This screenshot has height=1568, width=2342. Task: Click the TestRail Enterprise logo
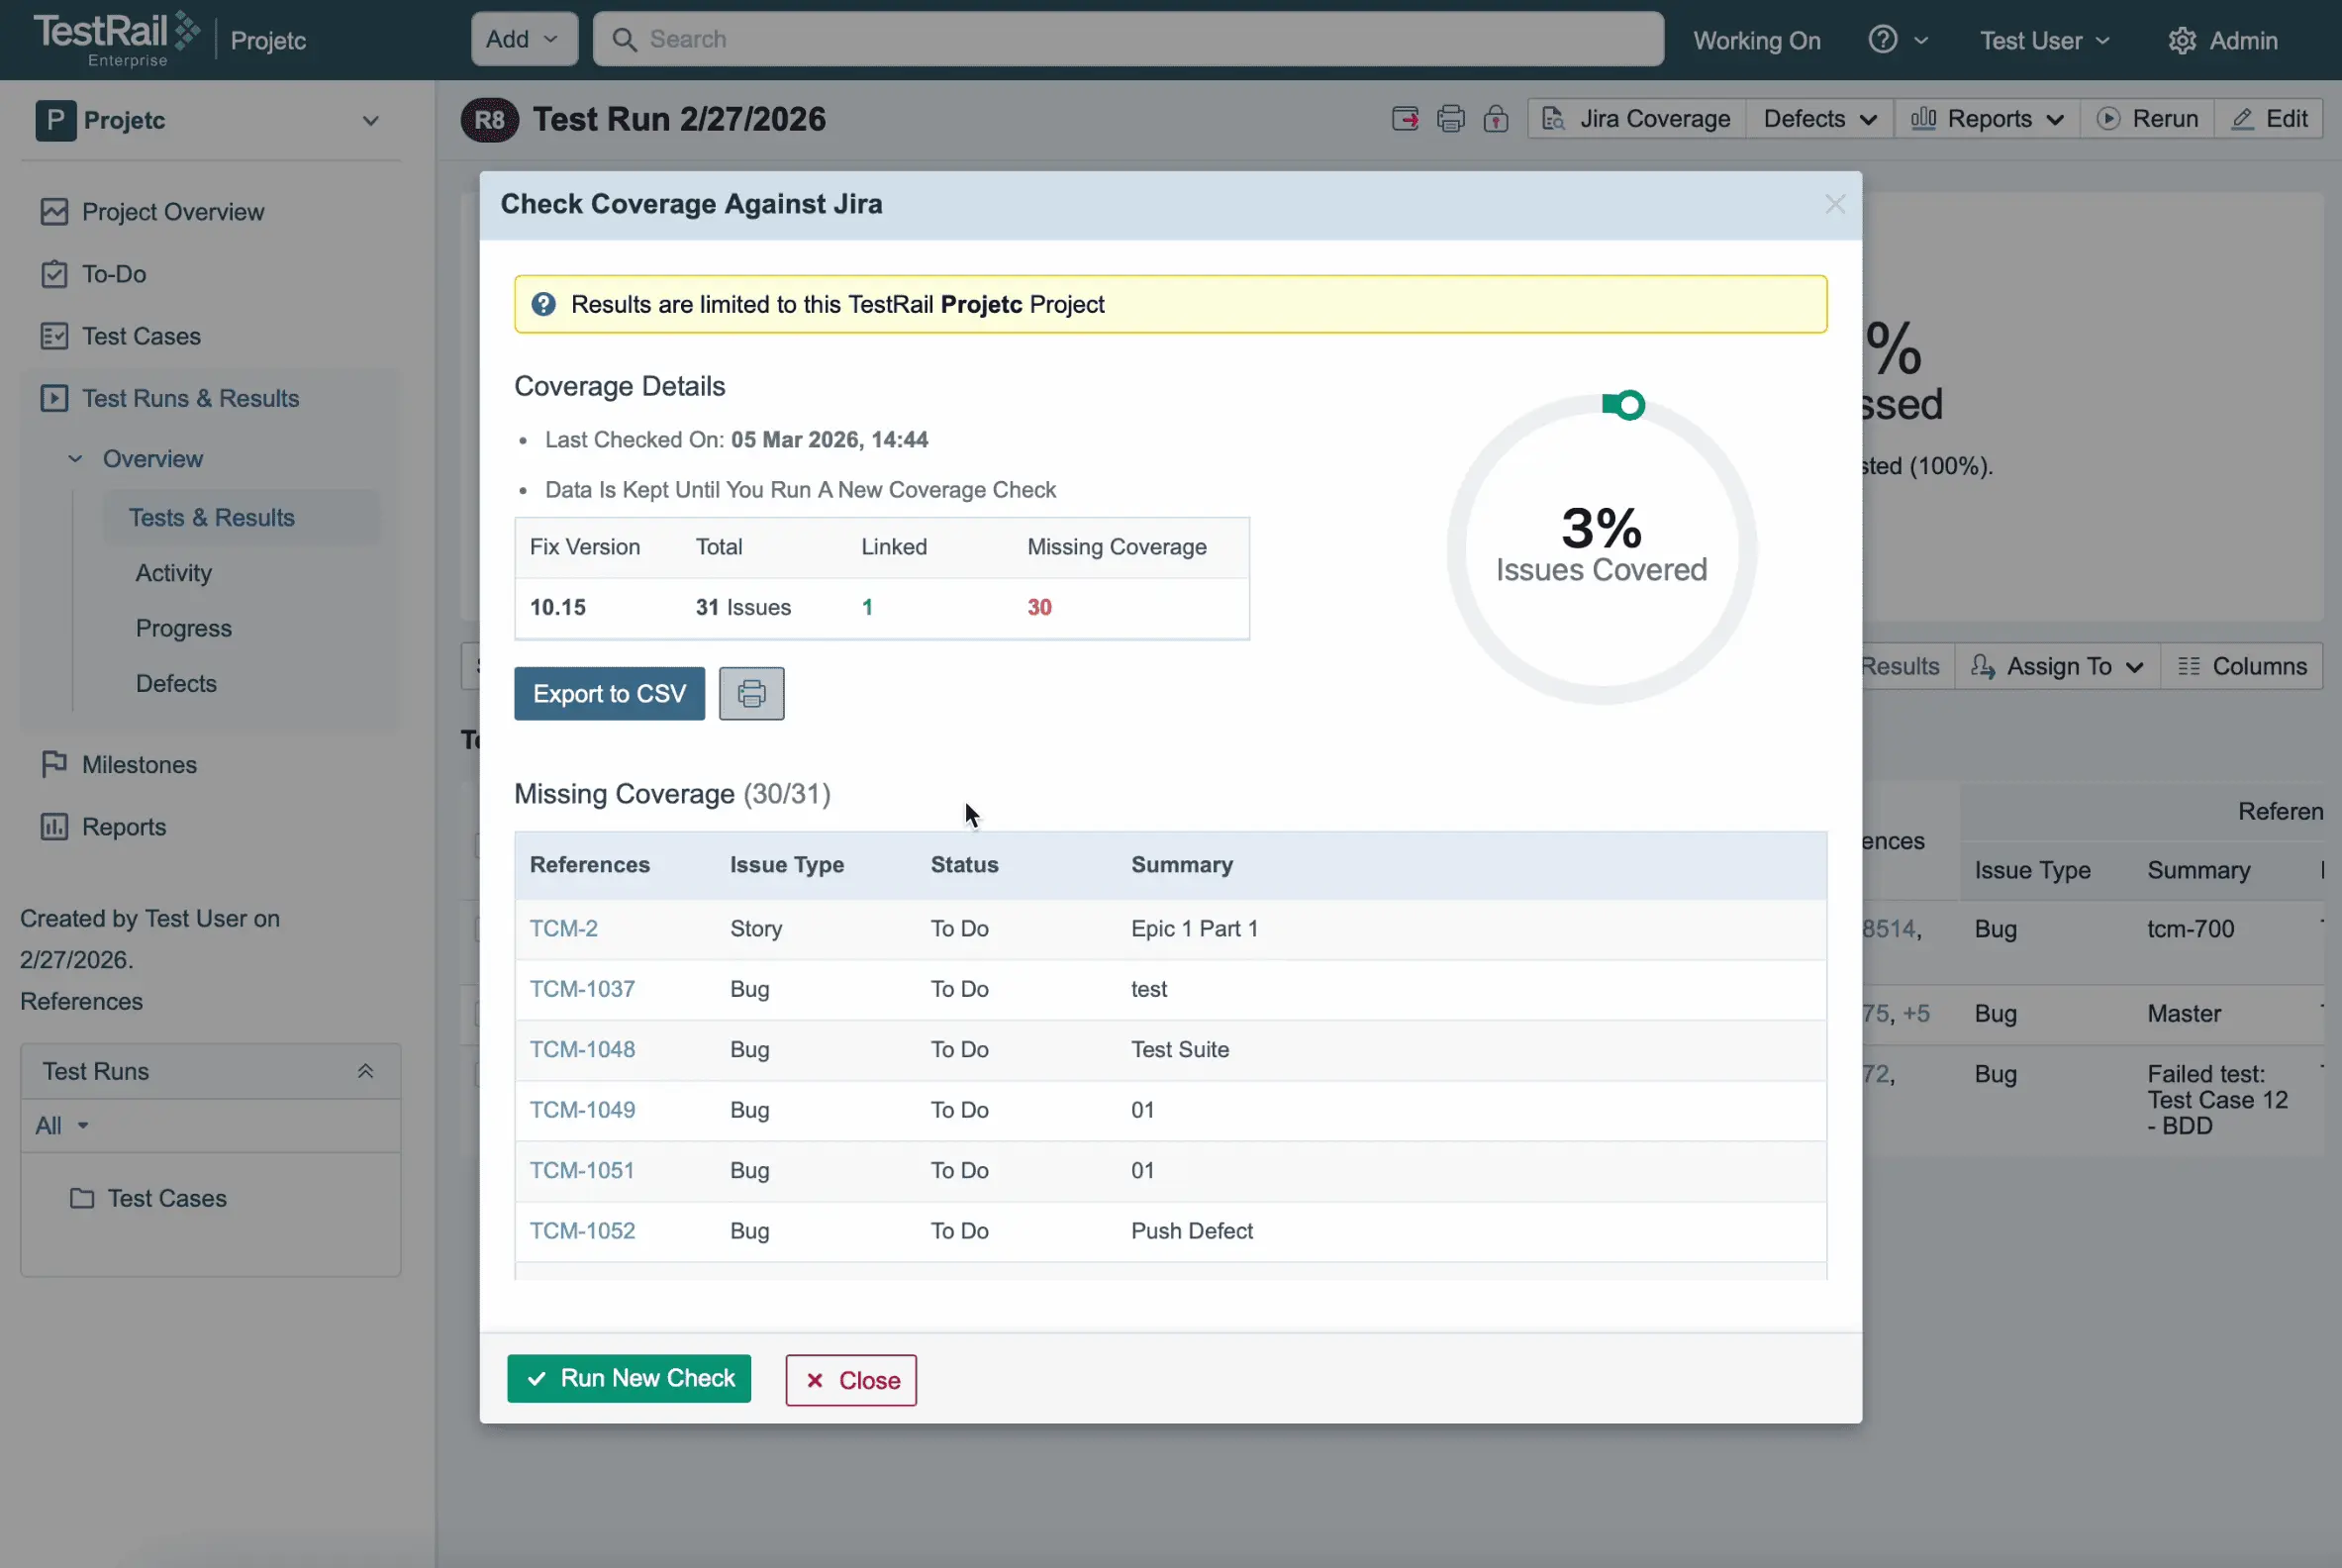click(116, 39)
